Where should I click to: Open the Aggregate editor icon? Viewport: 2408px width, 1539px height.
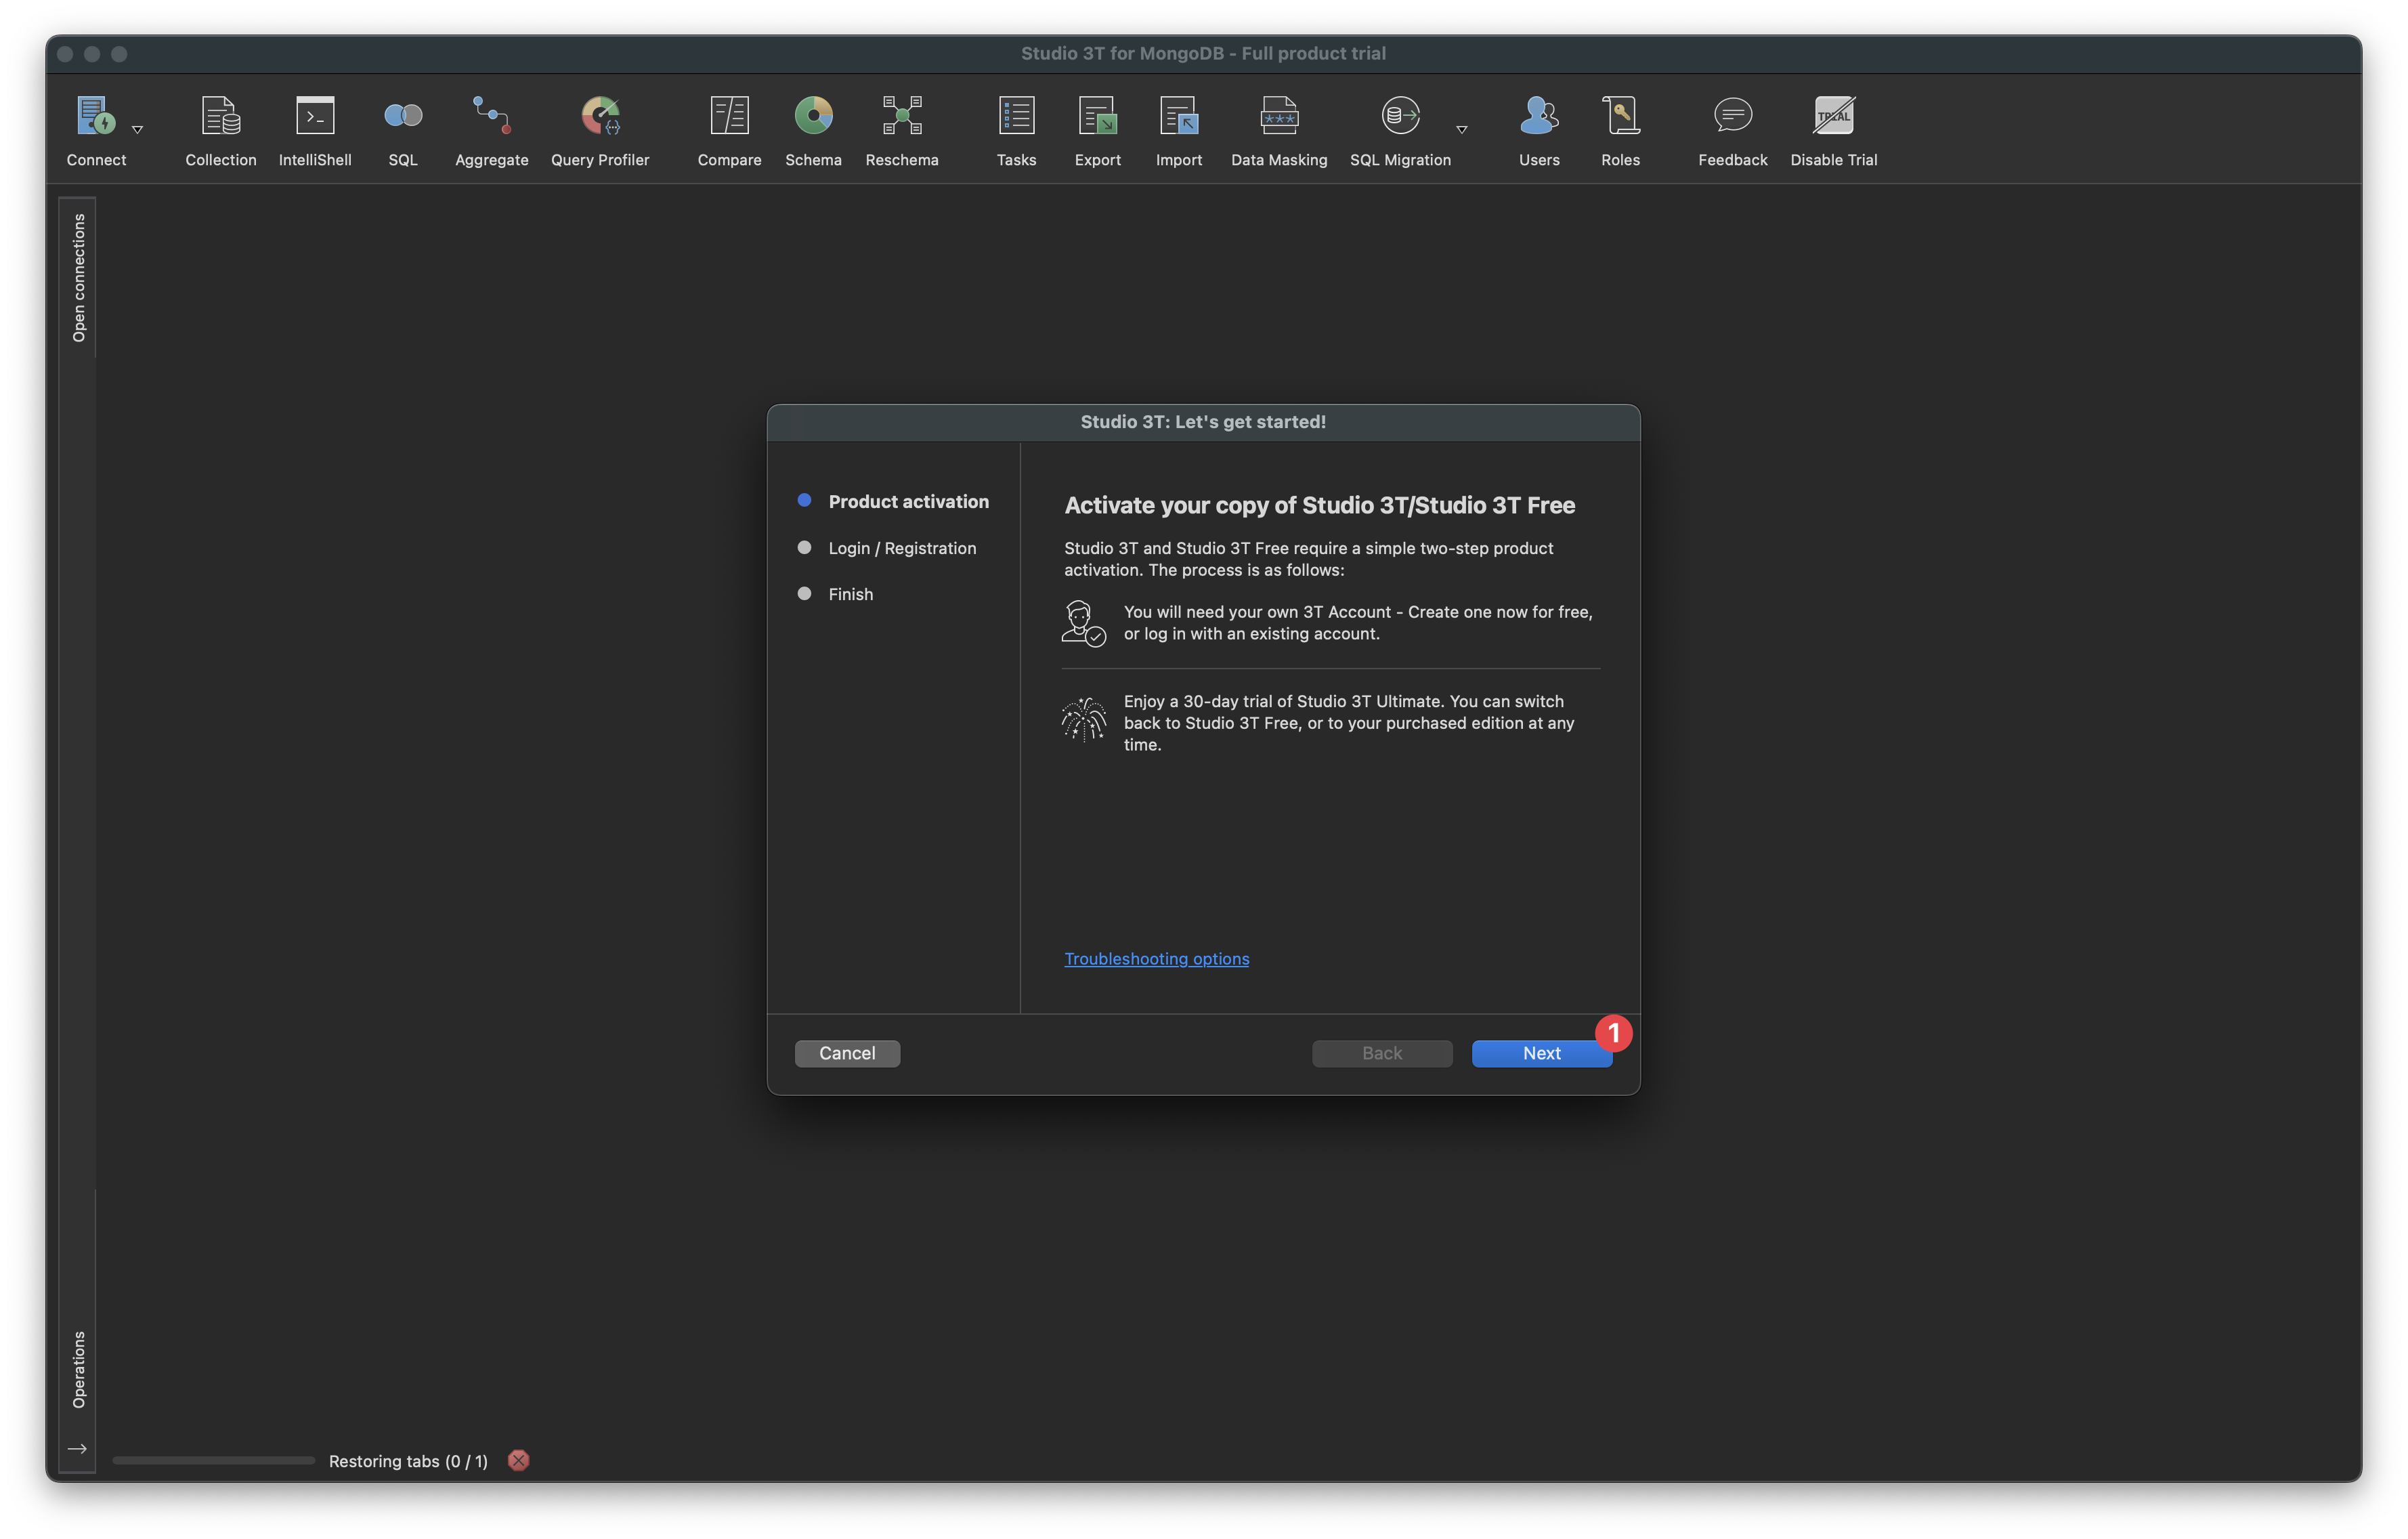491,116
